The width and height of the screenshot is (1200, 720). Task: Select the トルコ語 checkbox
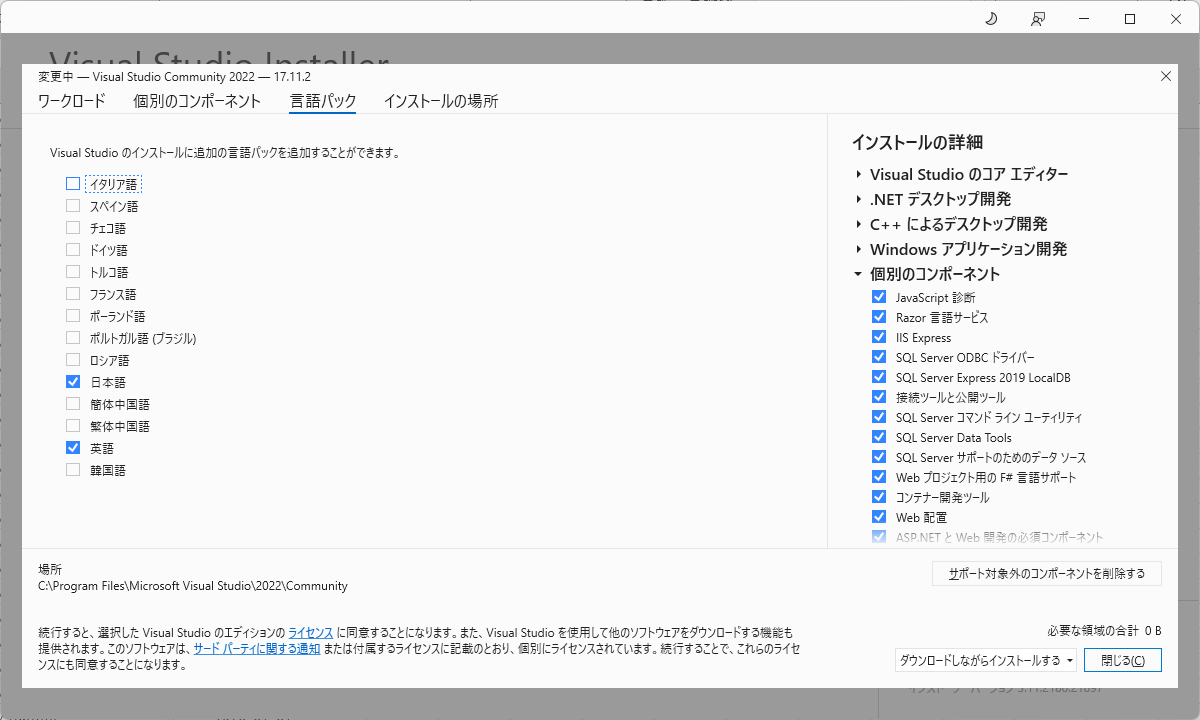(73, 272)
